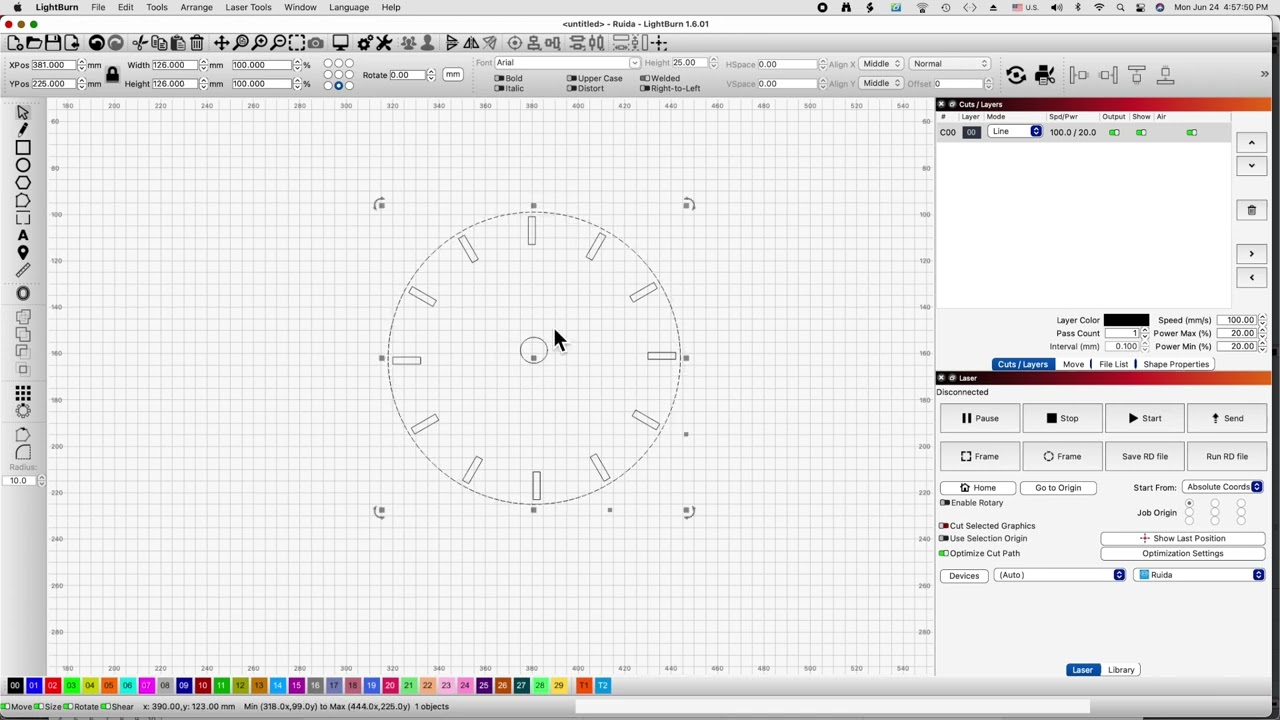This screenshot has height=720, width=1280.
Task: Undo the last action
Action: coord(96,43)
